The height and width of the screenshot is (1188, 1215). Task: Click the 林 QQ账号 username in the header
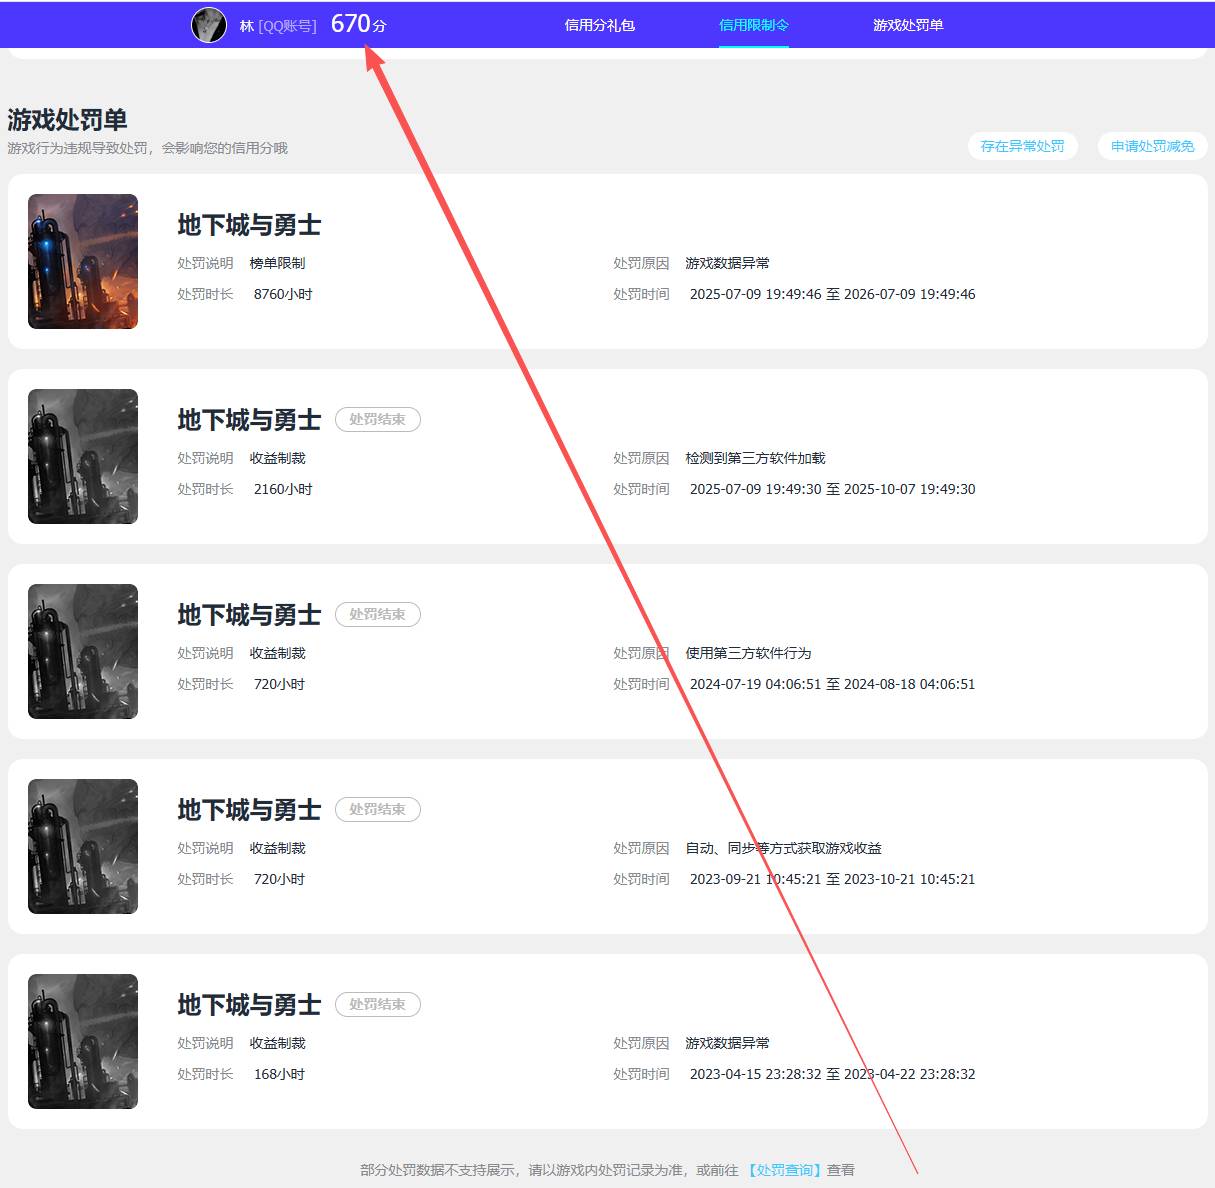pos(277,26)
